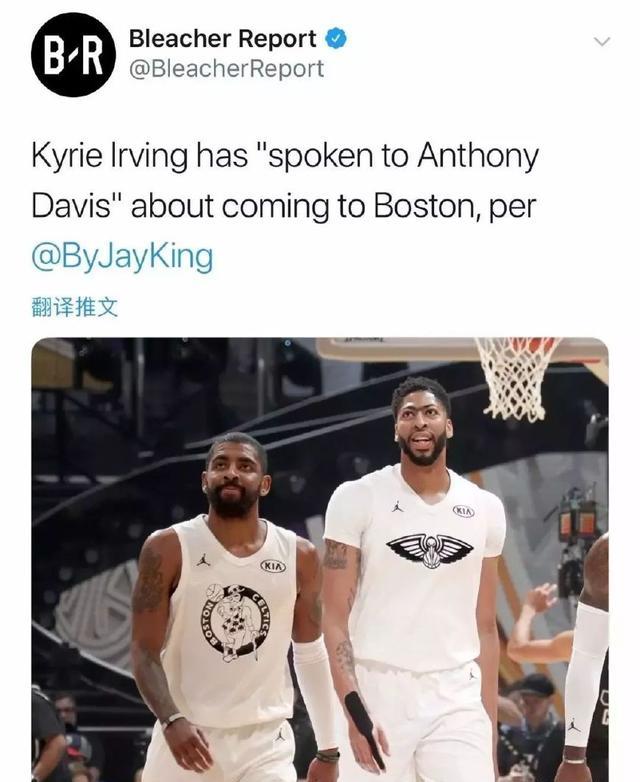
Task: Click the basketball hoop net in photo
Action: click(517, 379)
